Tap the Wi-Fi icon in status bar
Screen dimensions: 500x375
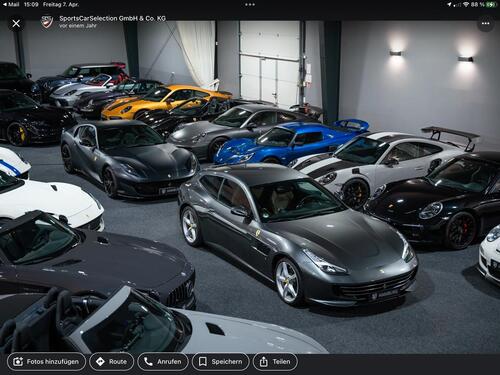pos(466,5)
